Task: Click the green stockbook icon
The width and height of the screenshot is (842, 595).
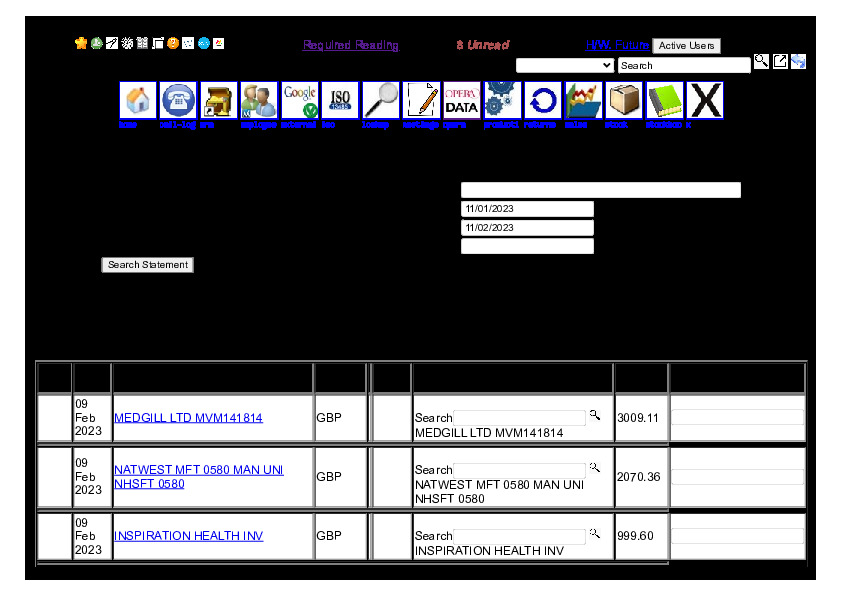Action: 664,101
